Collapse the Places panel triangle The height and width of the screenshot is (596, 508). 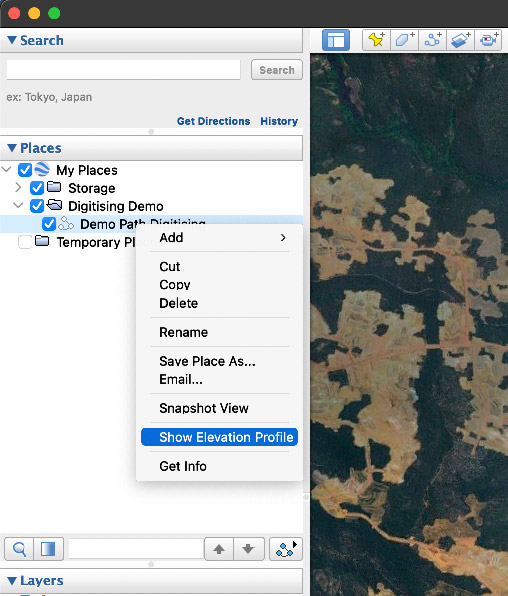click(x=12, y=148)
